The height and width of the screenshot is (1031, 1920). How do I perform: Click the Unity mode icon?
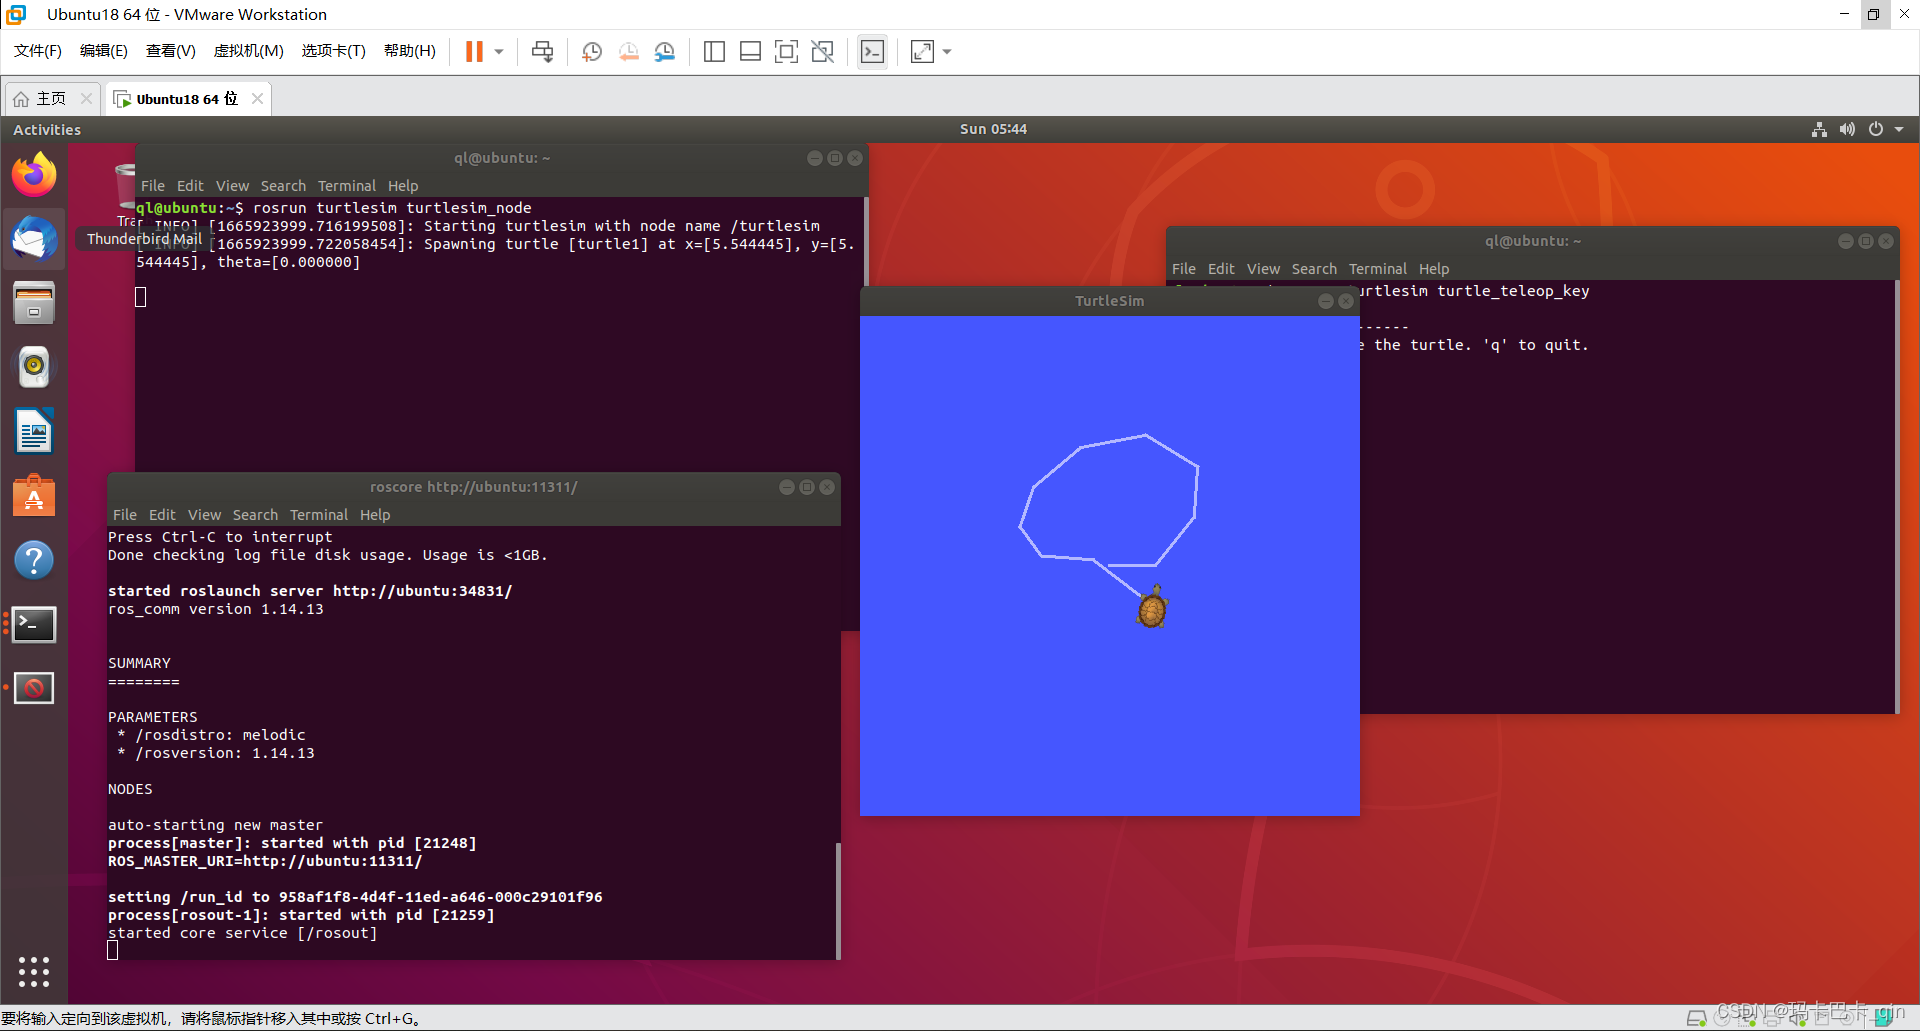click(822, 51)
